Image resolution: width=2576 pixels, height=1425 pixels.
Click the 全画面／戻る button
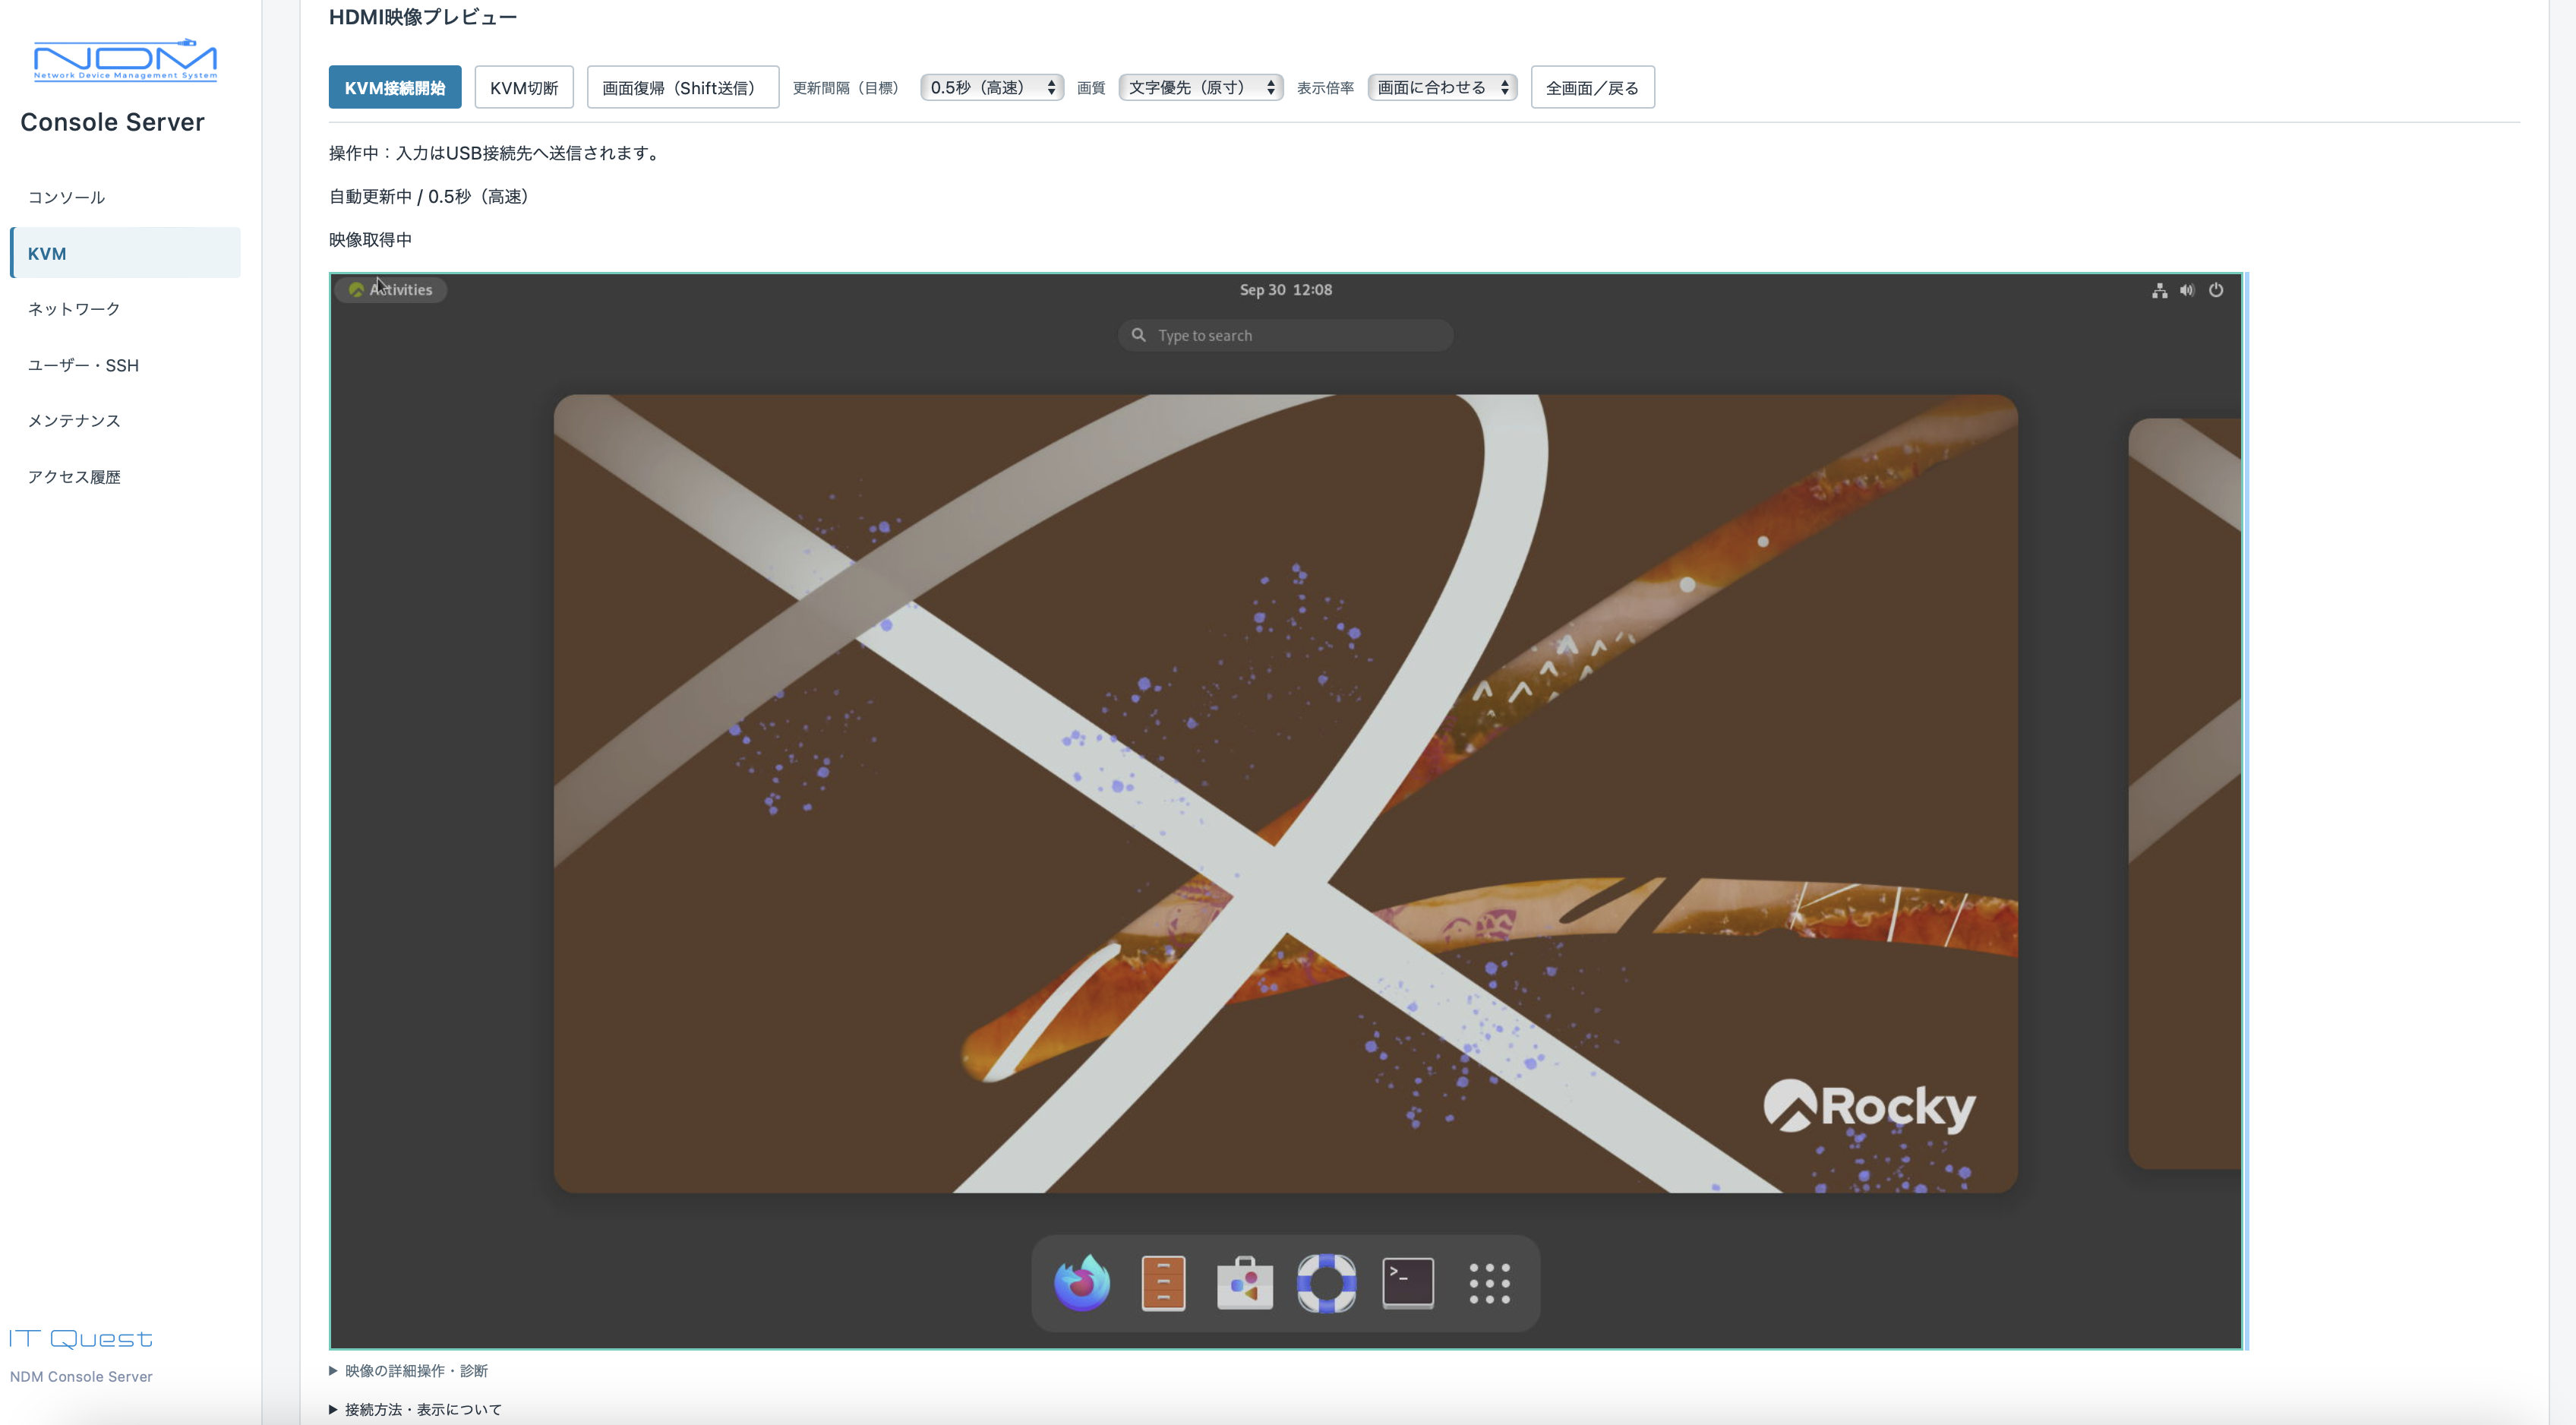click(1593, 88)
